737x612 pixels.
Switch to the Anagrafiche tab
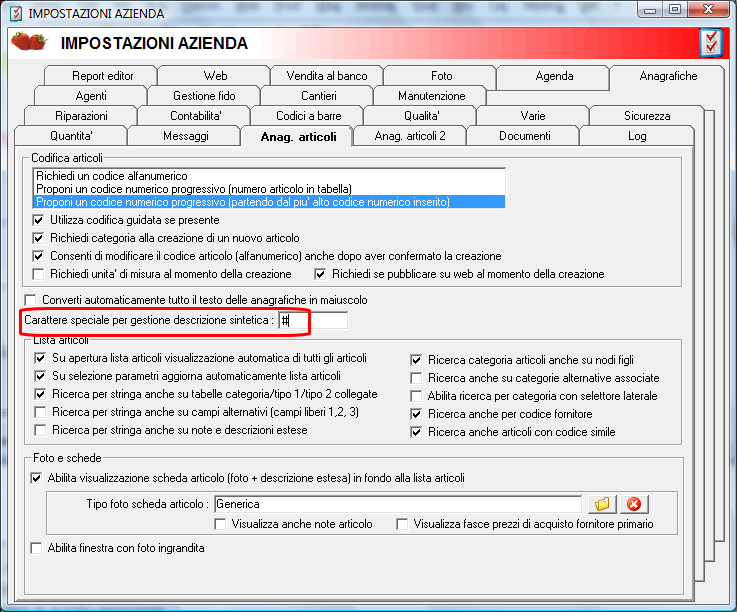tap(667, 76)
